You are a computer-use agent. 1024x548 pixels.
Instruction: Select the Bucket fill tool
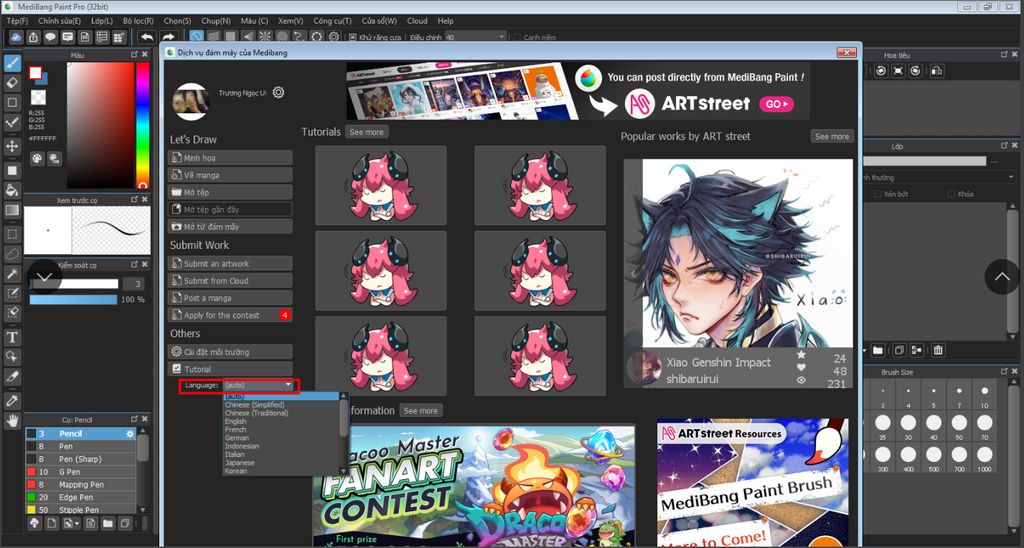pos(13,189)
